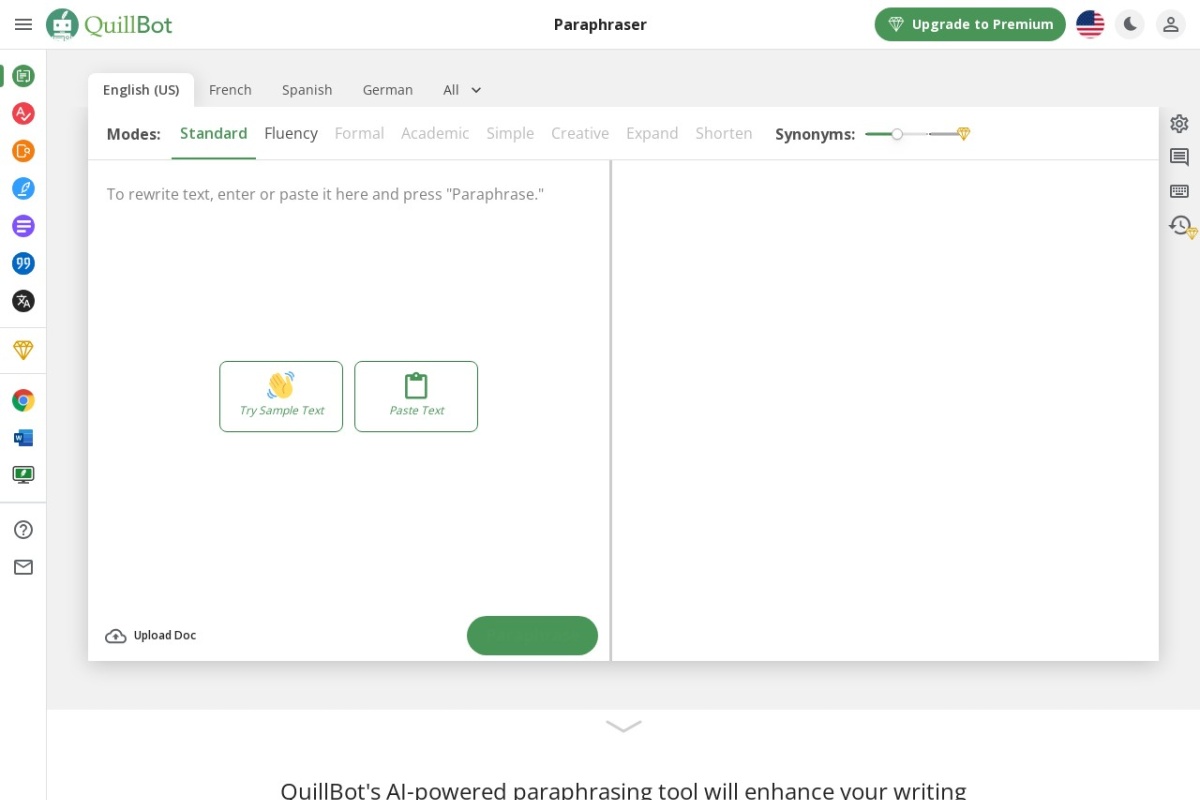
Task: Click the Synonyms slider handle
Action: 897,134
